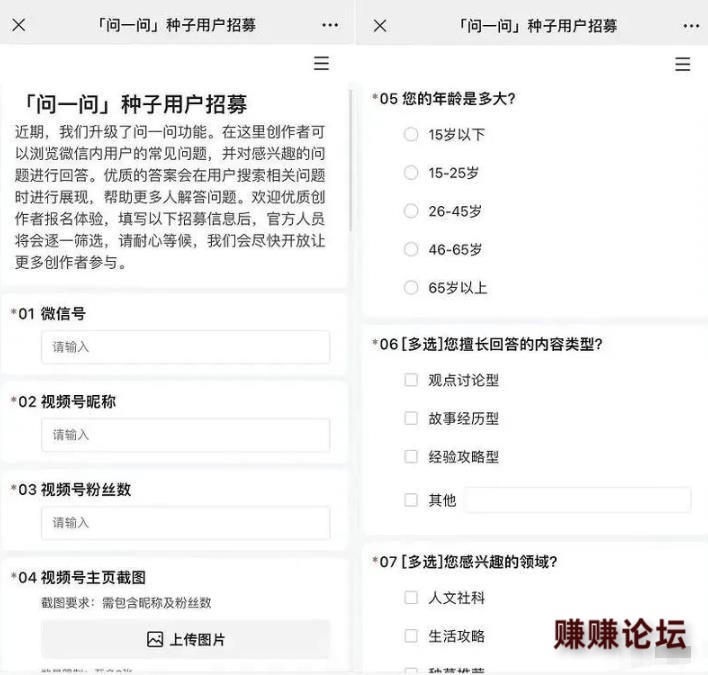Image resolution: width=708 pixels, height=675 pixels.
Task: Click the text field next to 其他
Action: [x=578, y=500]
